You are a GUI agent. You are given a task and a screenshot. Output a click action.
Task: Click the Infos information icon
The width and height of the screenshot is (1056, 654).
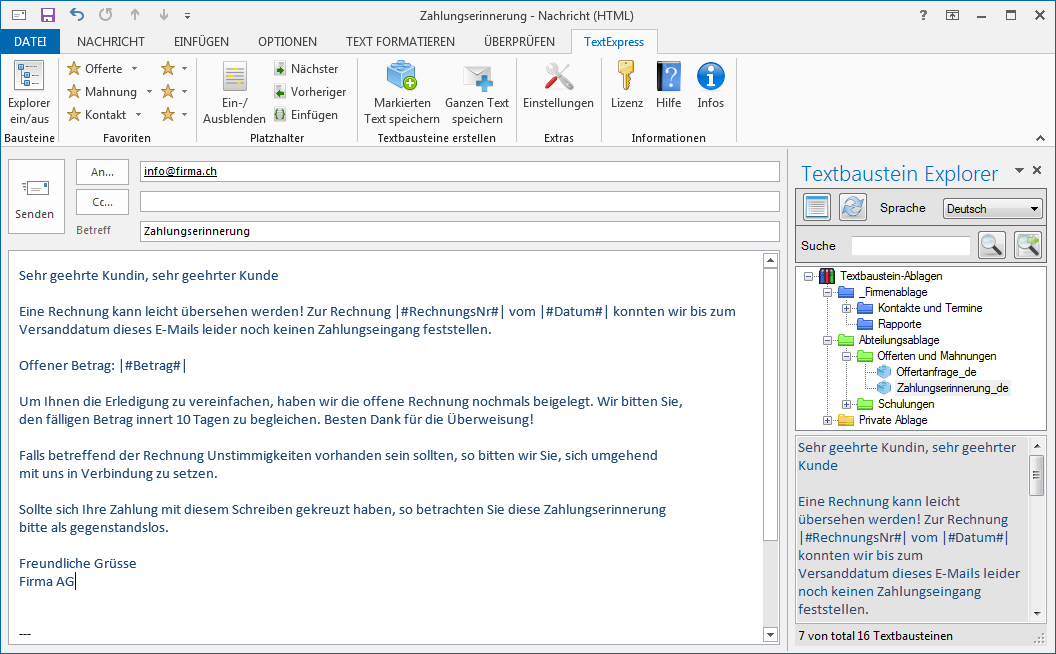pyautogui.click(x=710, y=77)
